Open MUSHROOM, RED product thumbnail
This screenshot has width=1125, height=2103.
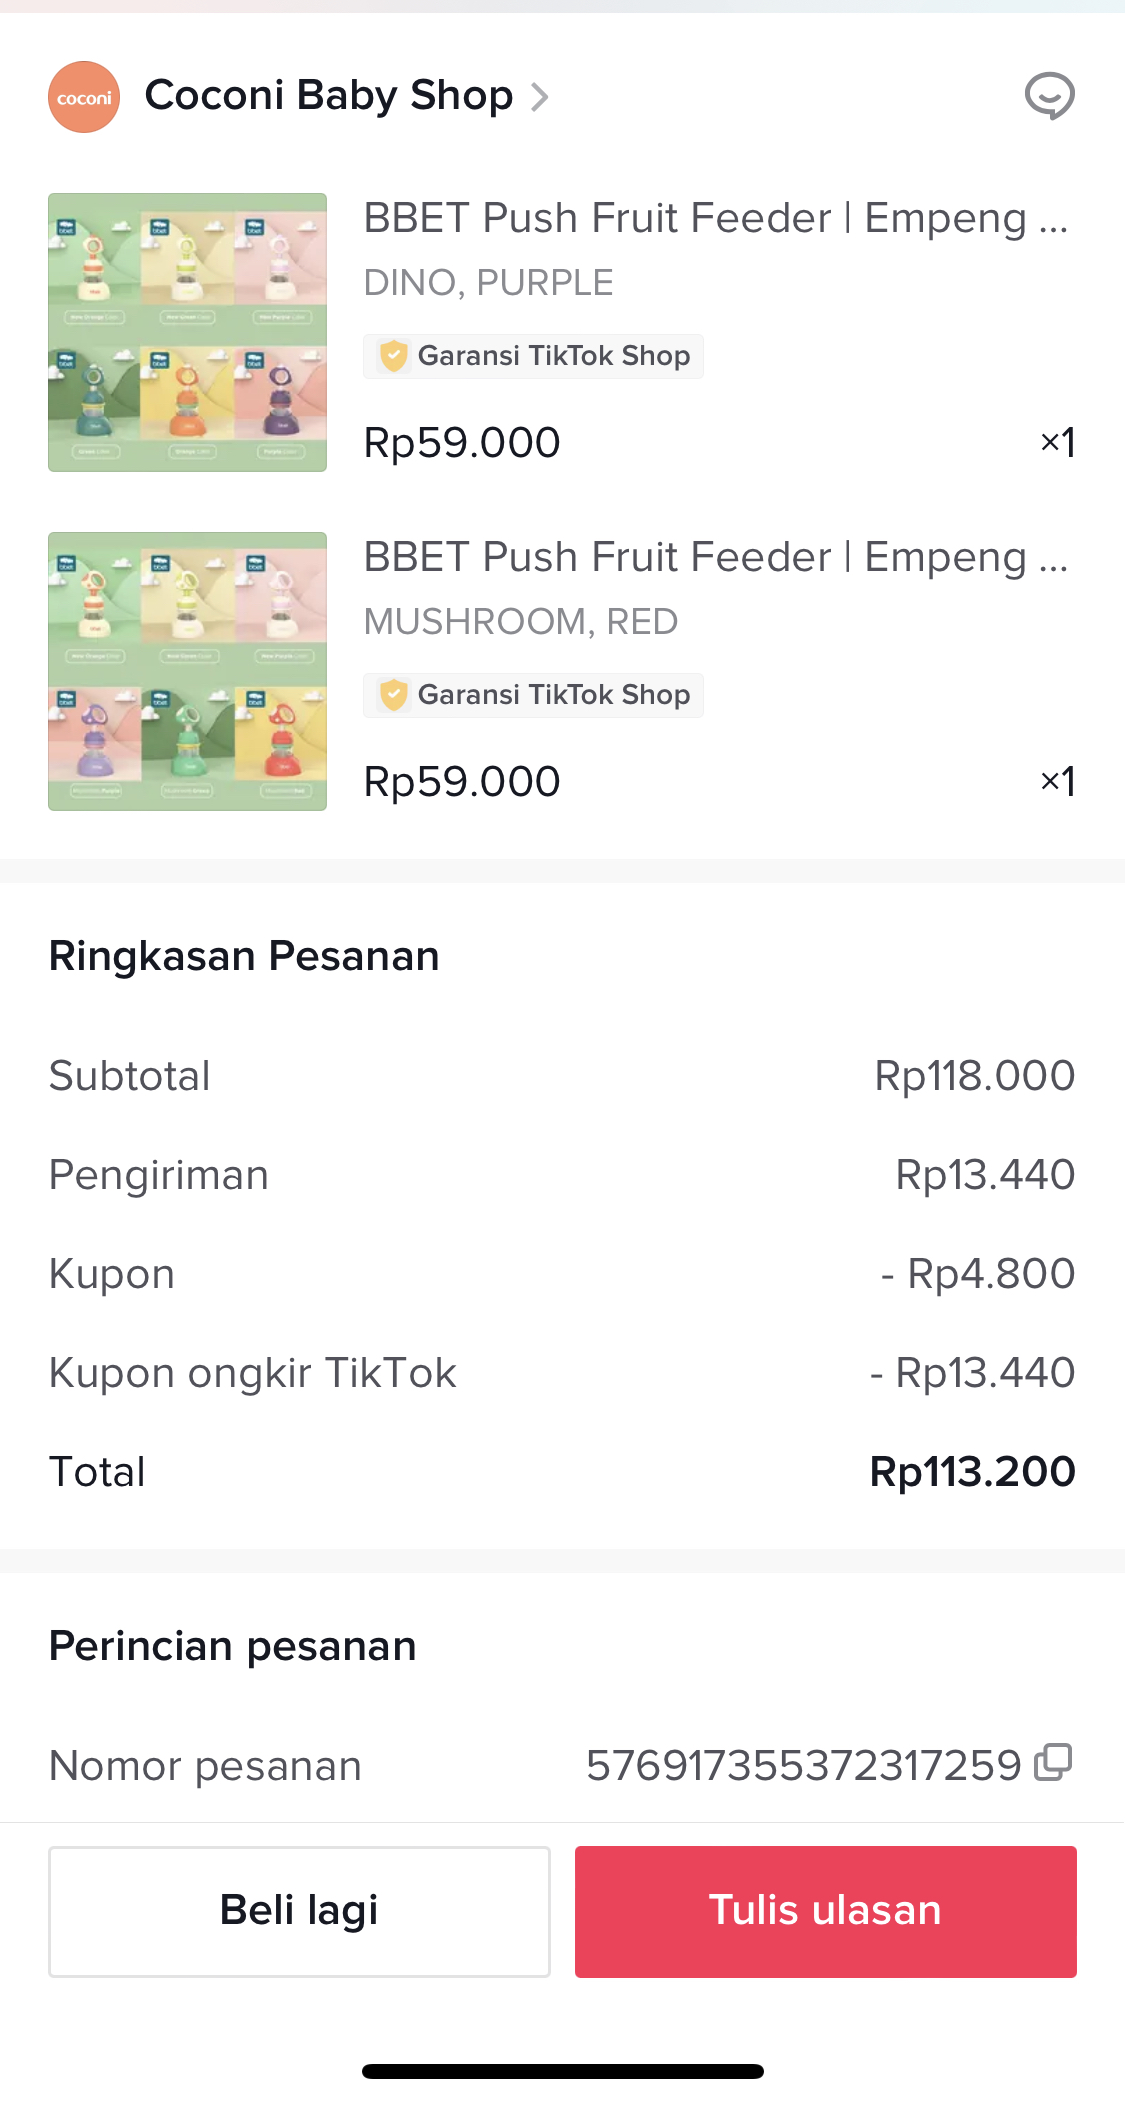(187, 671)
